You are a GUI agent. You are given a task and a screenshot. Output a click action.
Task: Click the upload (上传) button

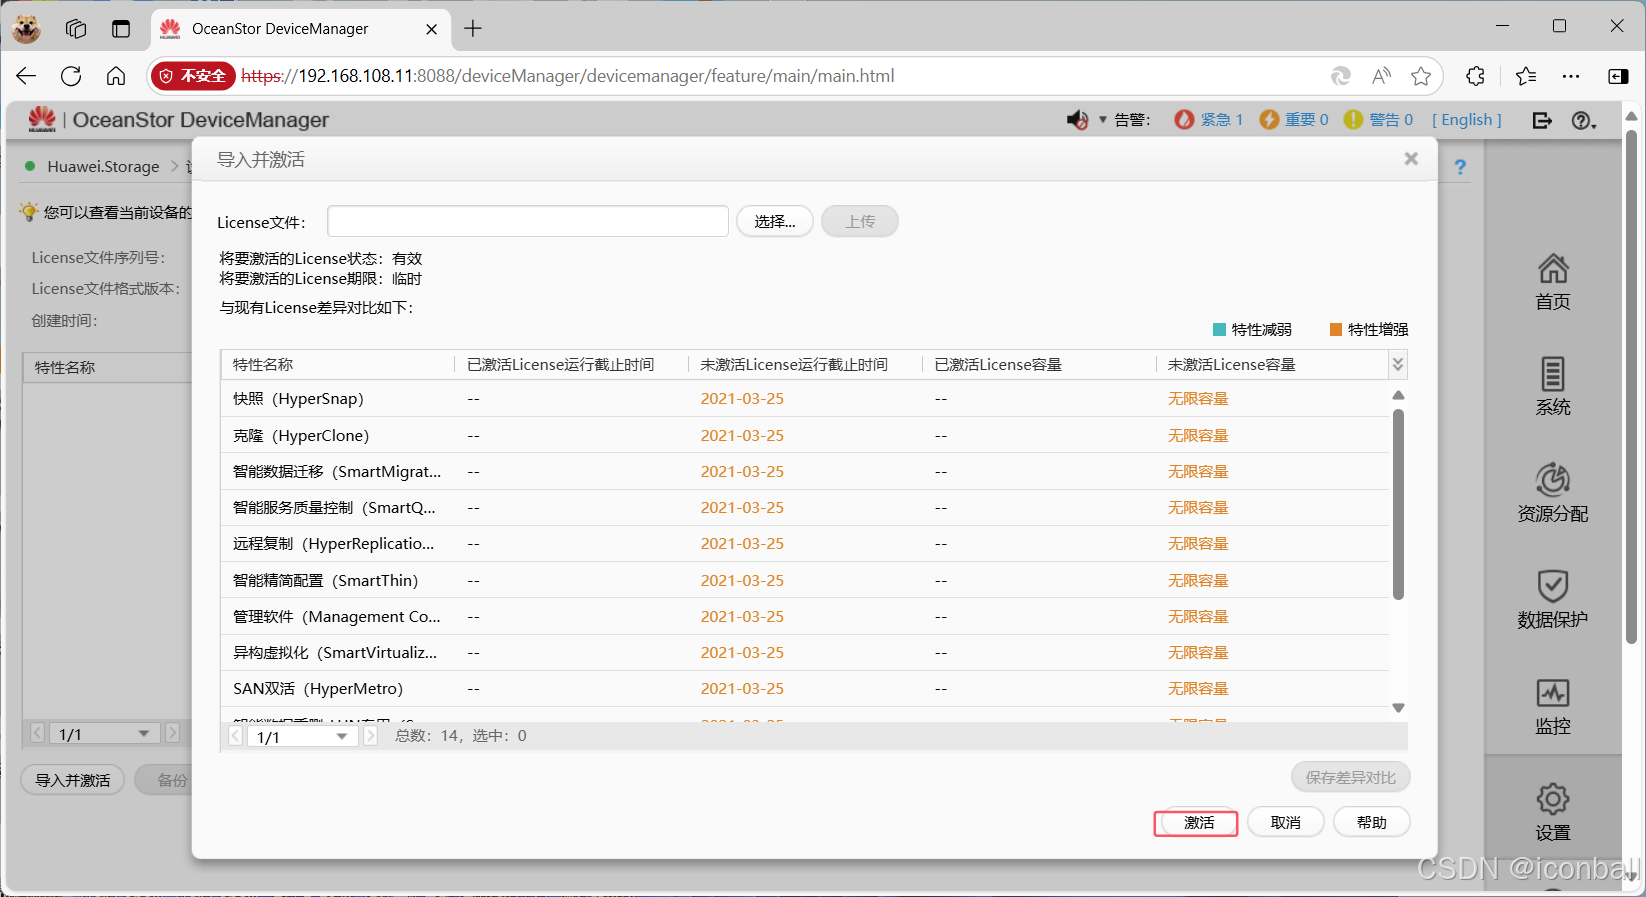[860, 221]
